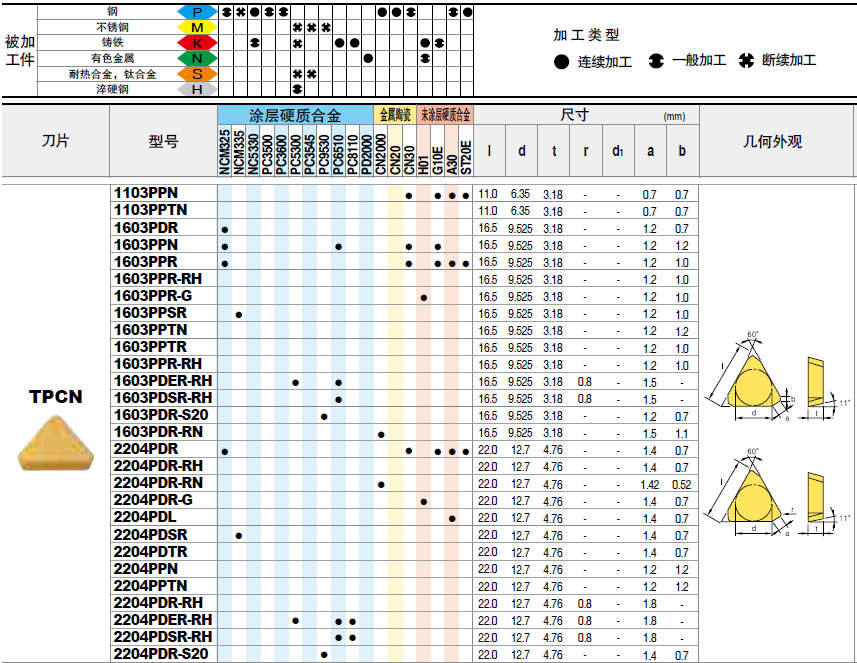Screen dimensions: 857x663
Task: Click the gray H hardened steel badge
Action: click(197, 89)
